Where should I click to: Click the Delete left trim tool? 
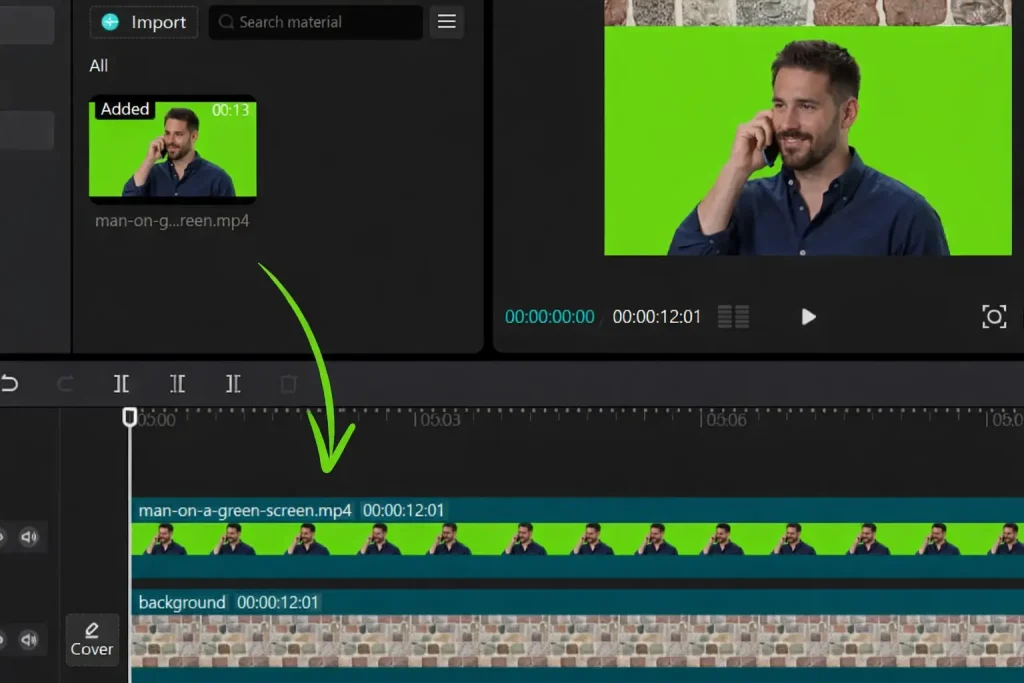click(177, 384)
